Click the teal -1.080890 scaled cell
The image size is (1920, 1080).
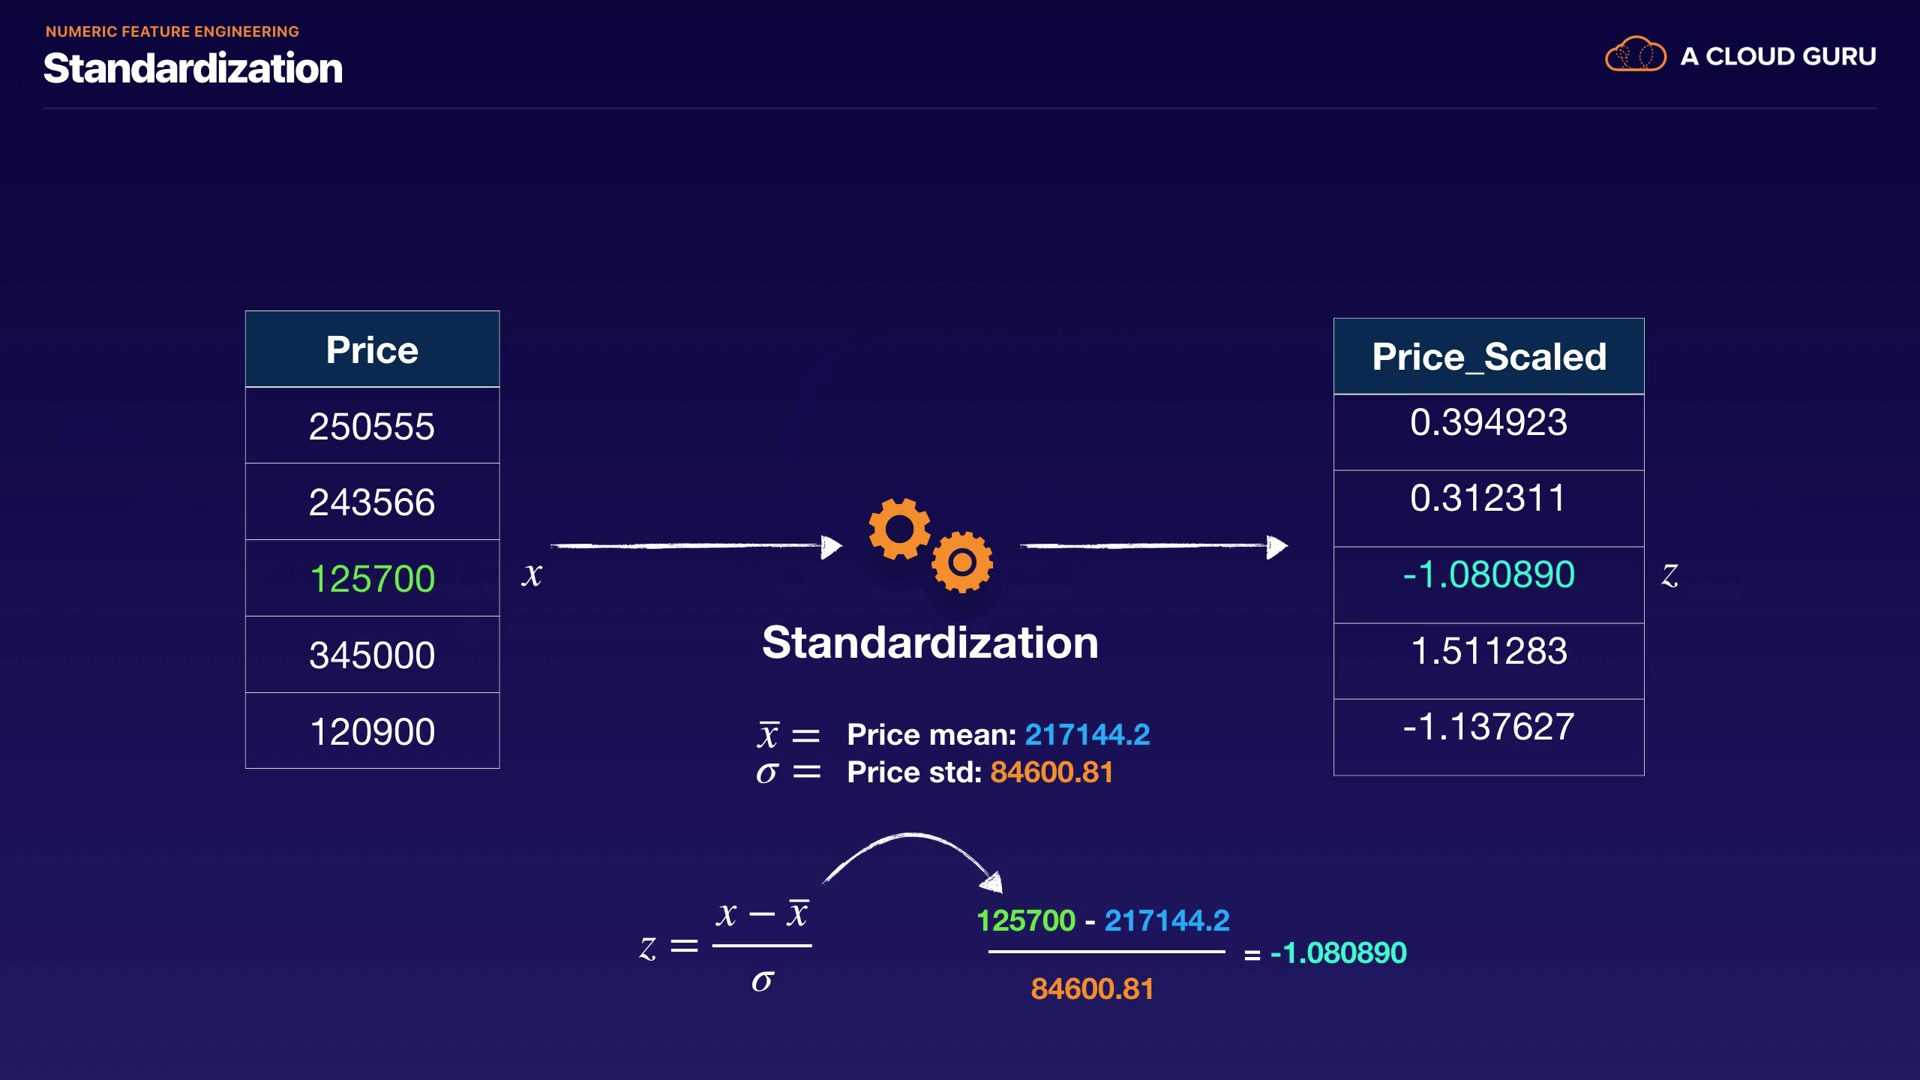tap(1488, 575)
